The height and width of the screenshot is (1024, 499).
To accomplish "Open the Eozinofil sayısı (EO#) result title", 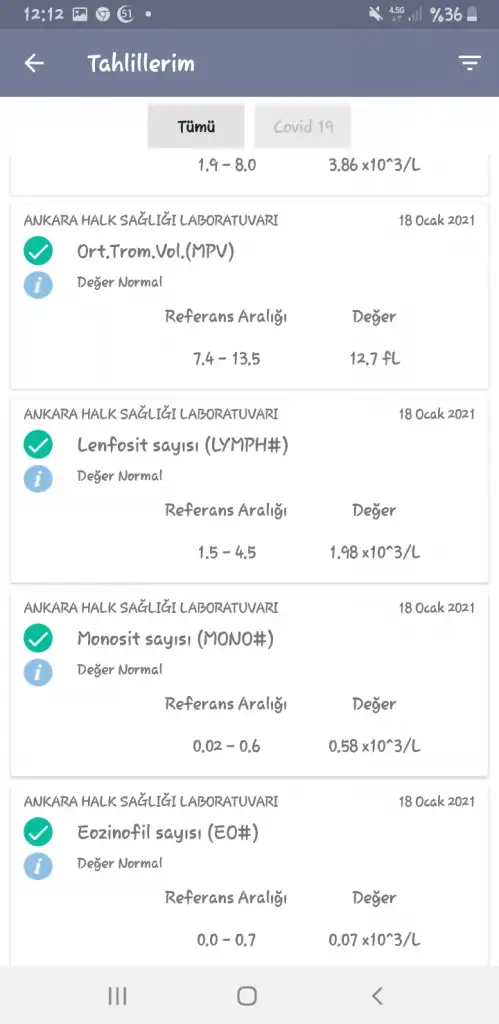I will [168, 833].
